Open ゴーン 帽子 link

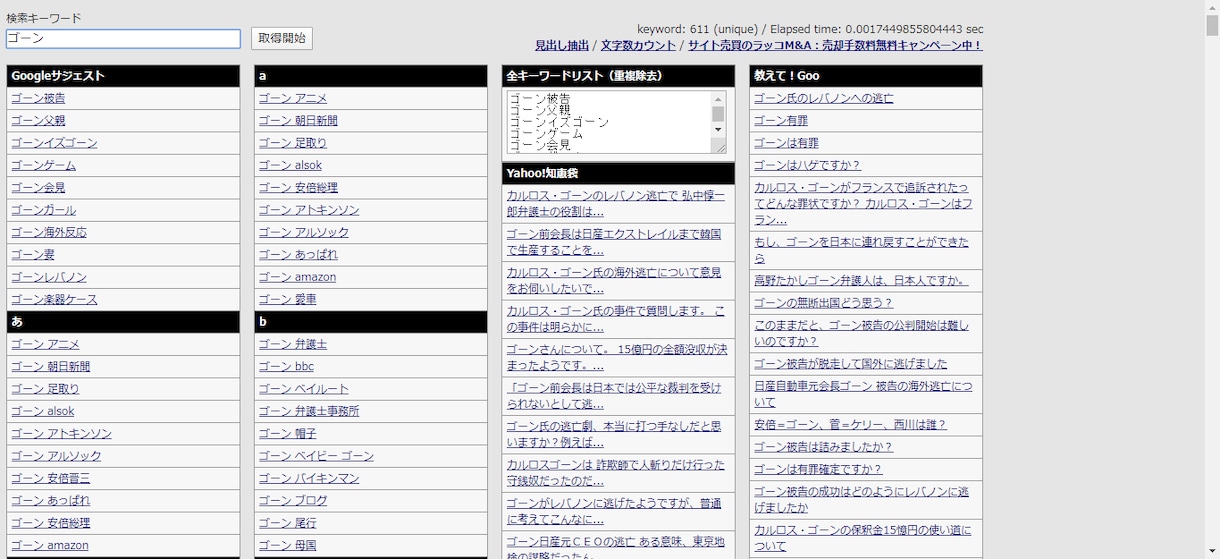point(288,434)
